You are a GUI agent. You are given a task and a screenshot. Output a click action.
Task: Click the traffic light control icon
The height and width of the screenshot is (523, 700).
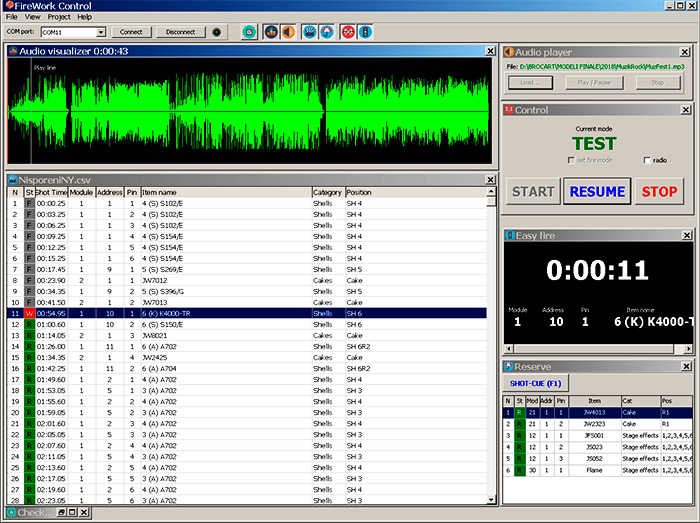[x=365, y=32]
